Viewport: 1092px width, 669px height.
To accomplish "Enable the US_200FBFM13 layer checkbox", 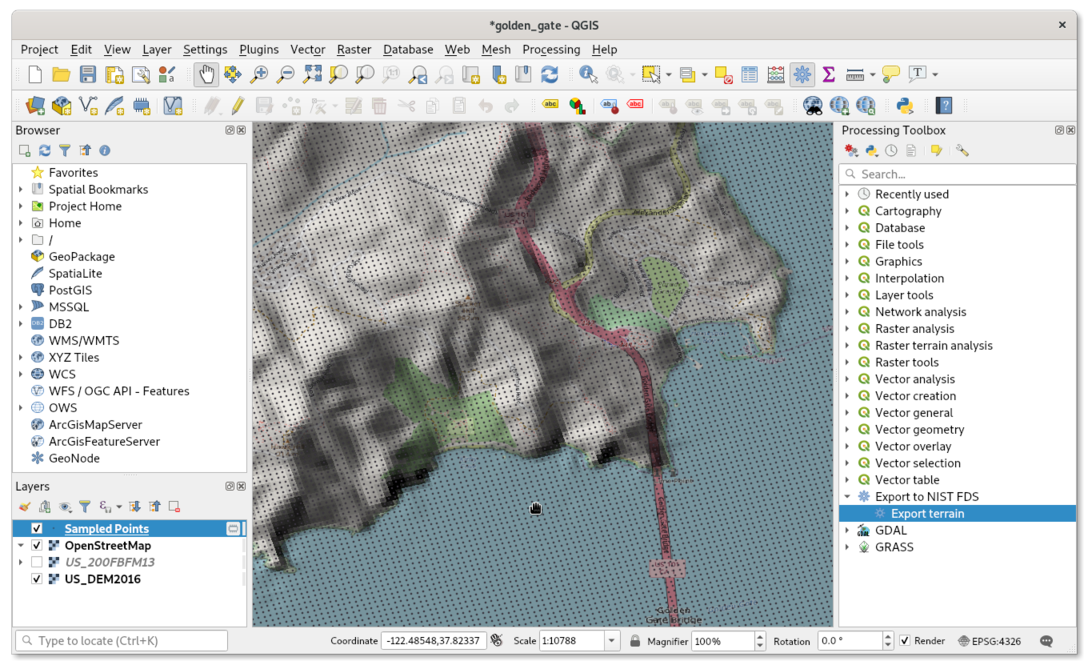I will (x=37, y=562).
